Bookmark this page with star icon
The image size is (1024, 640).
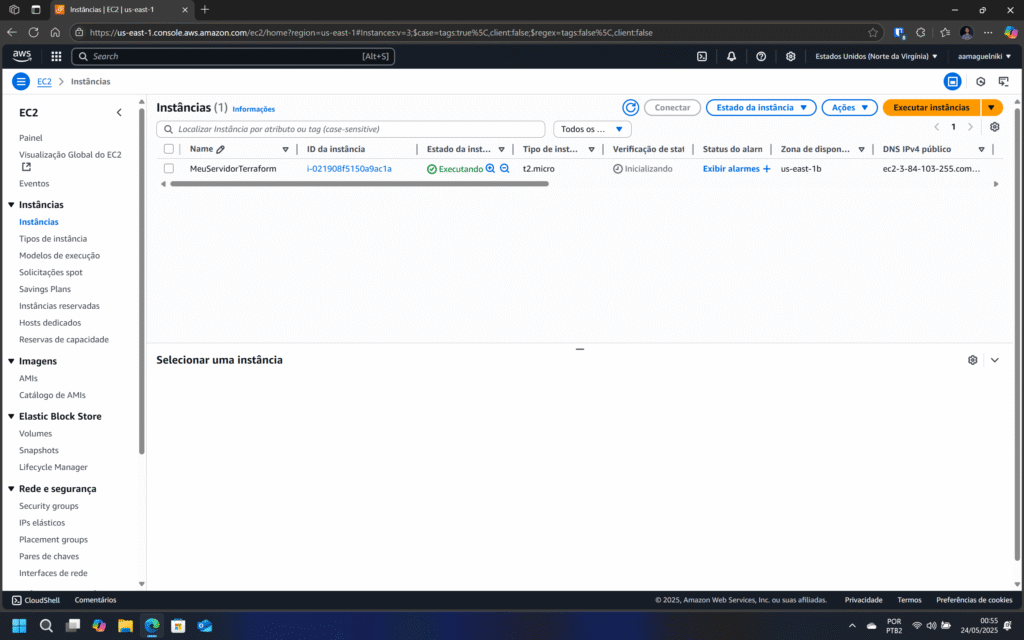tap(872, 33)
